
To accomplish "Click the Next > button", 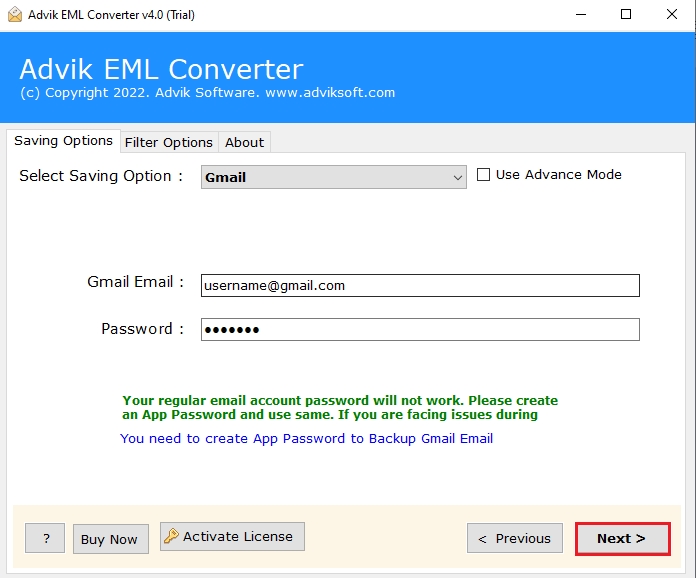I will pos(622,538).
